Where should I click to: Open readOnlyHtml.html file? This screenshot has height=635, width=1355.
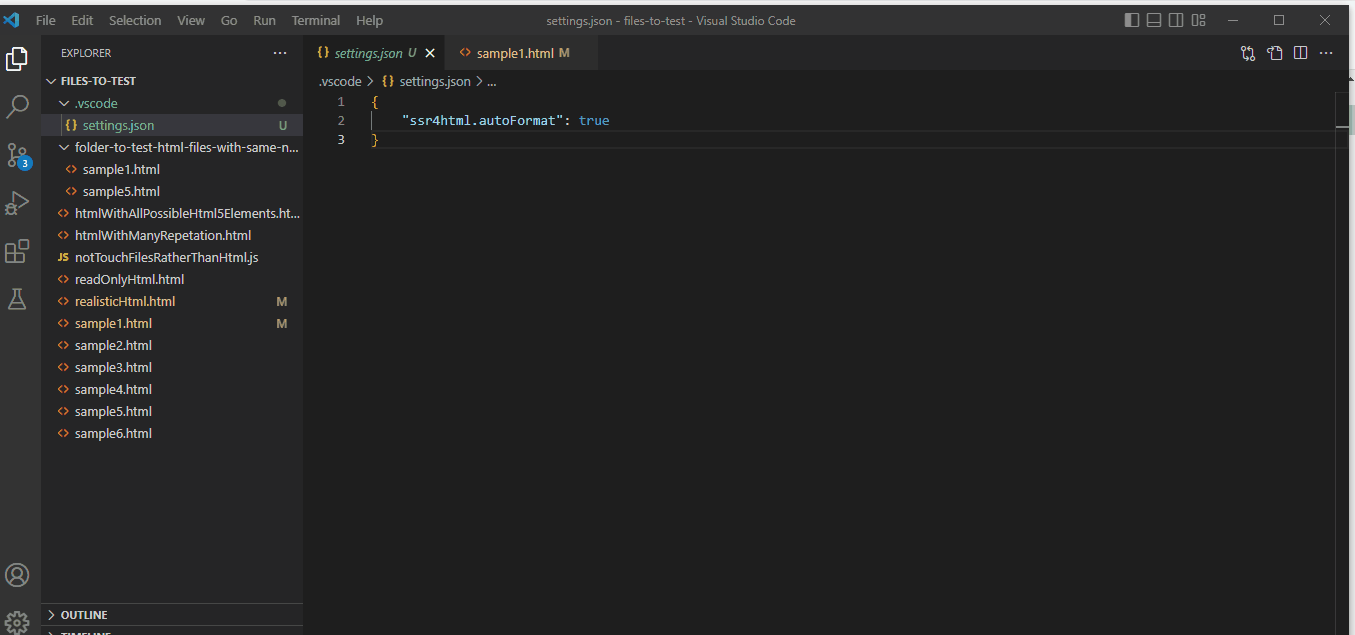(172, 279)
